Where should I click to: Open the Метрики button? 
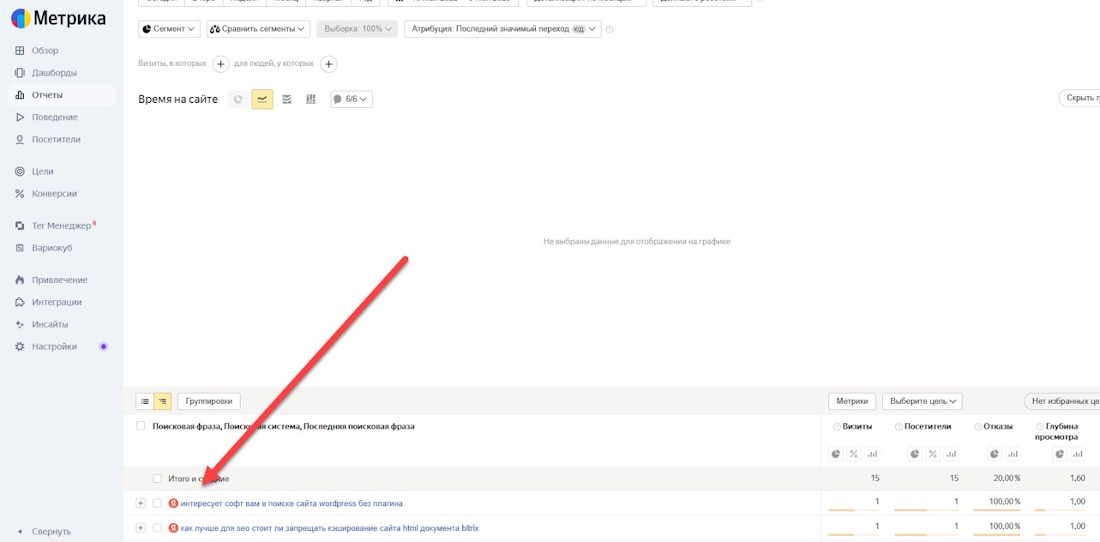point(852,401)
